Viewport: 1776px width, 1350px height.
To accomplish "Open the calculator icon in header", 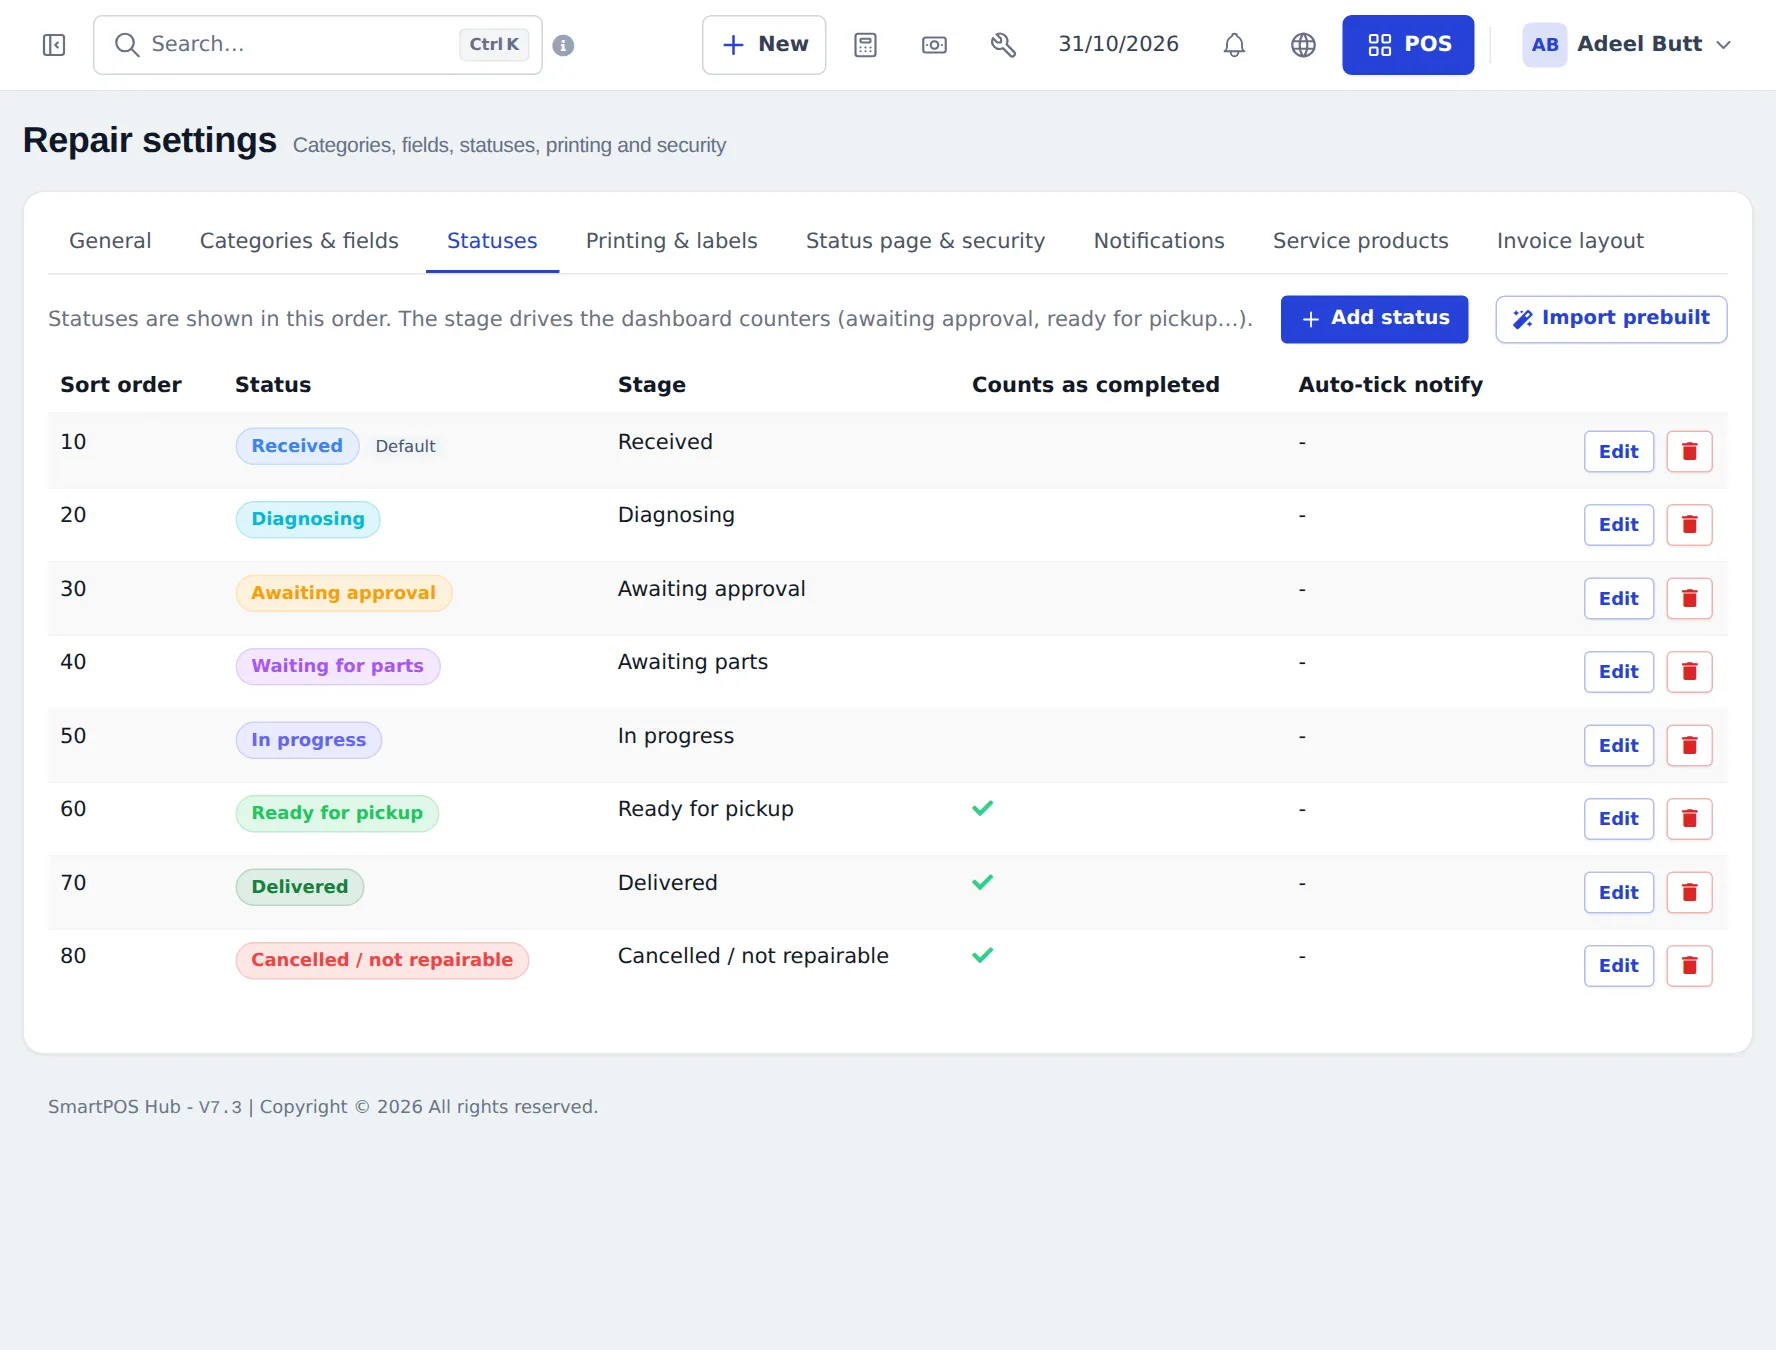I will [x=865, y=45].
